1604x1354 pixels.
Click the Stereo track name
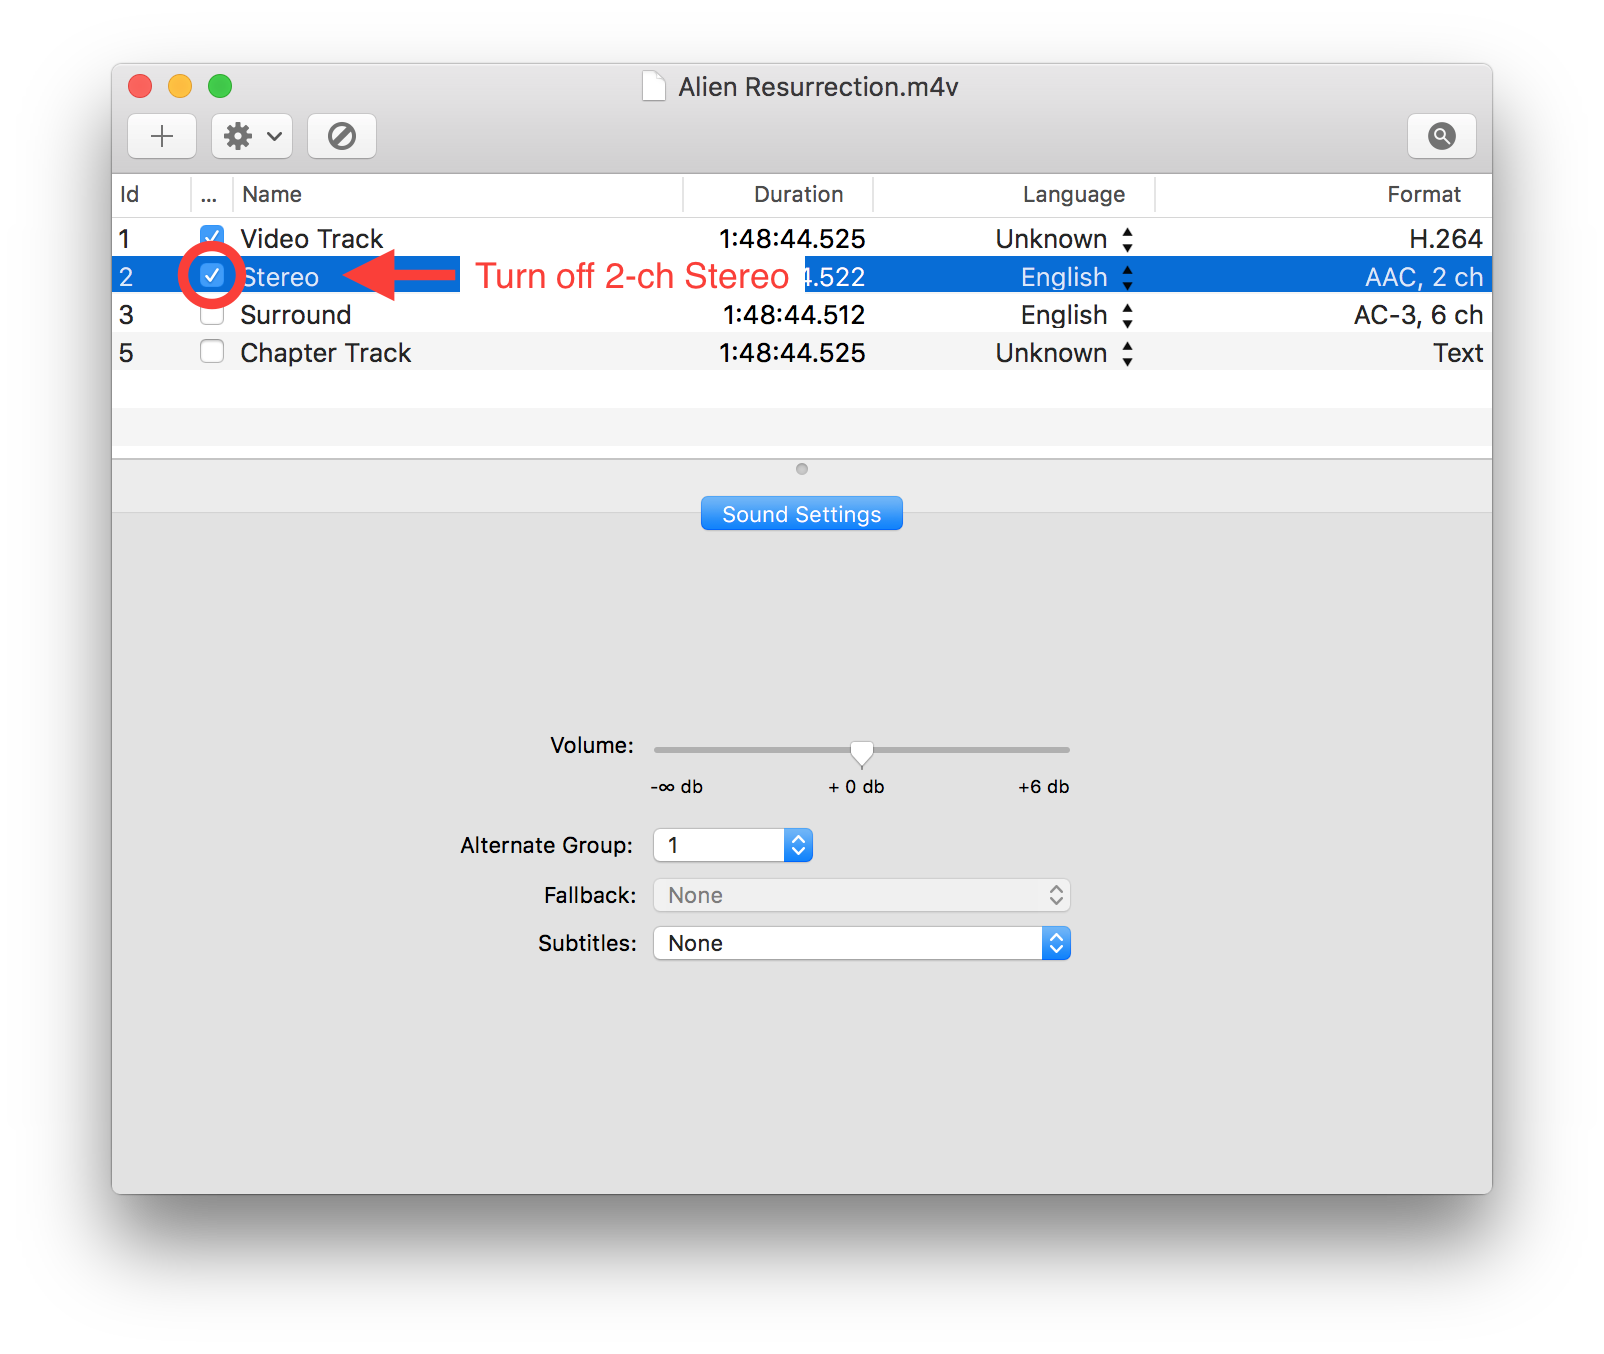coord(281,277)
